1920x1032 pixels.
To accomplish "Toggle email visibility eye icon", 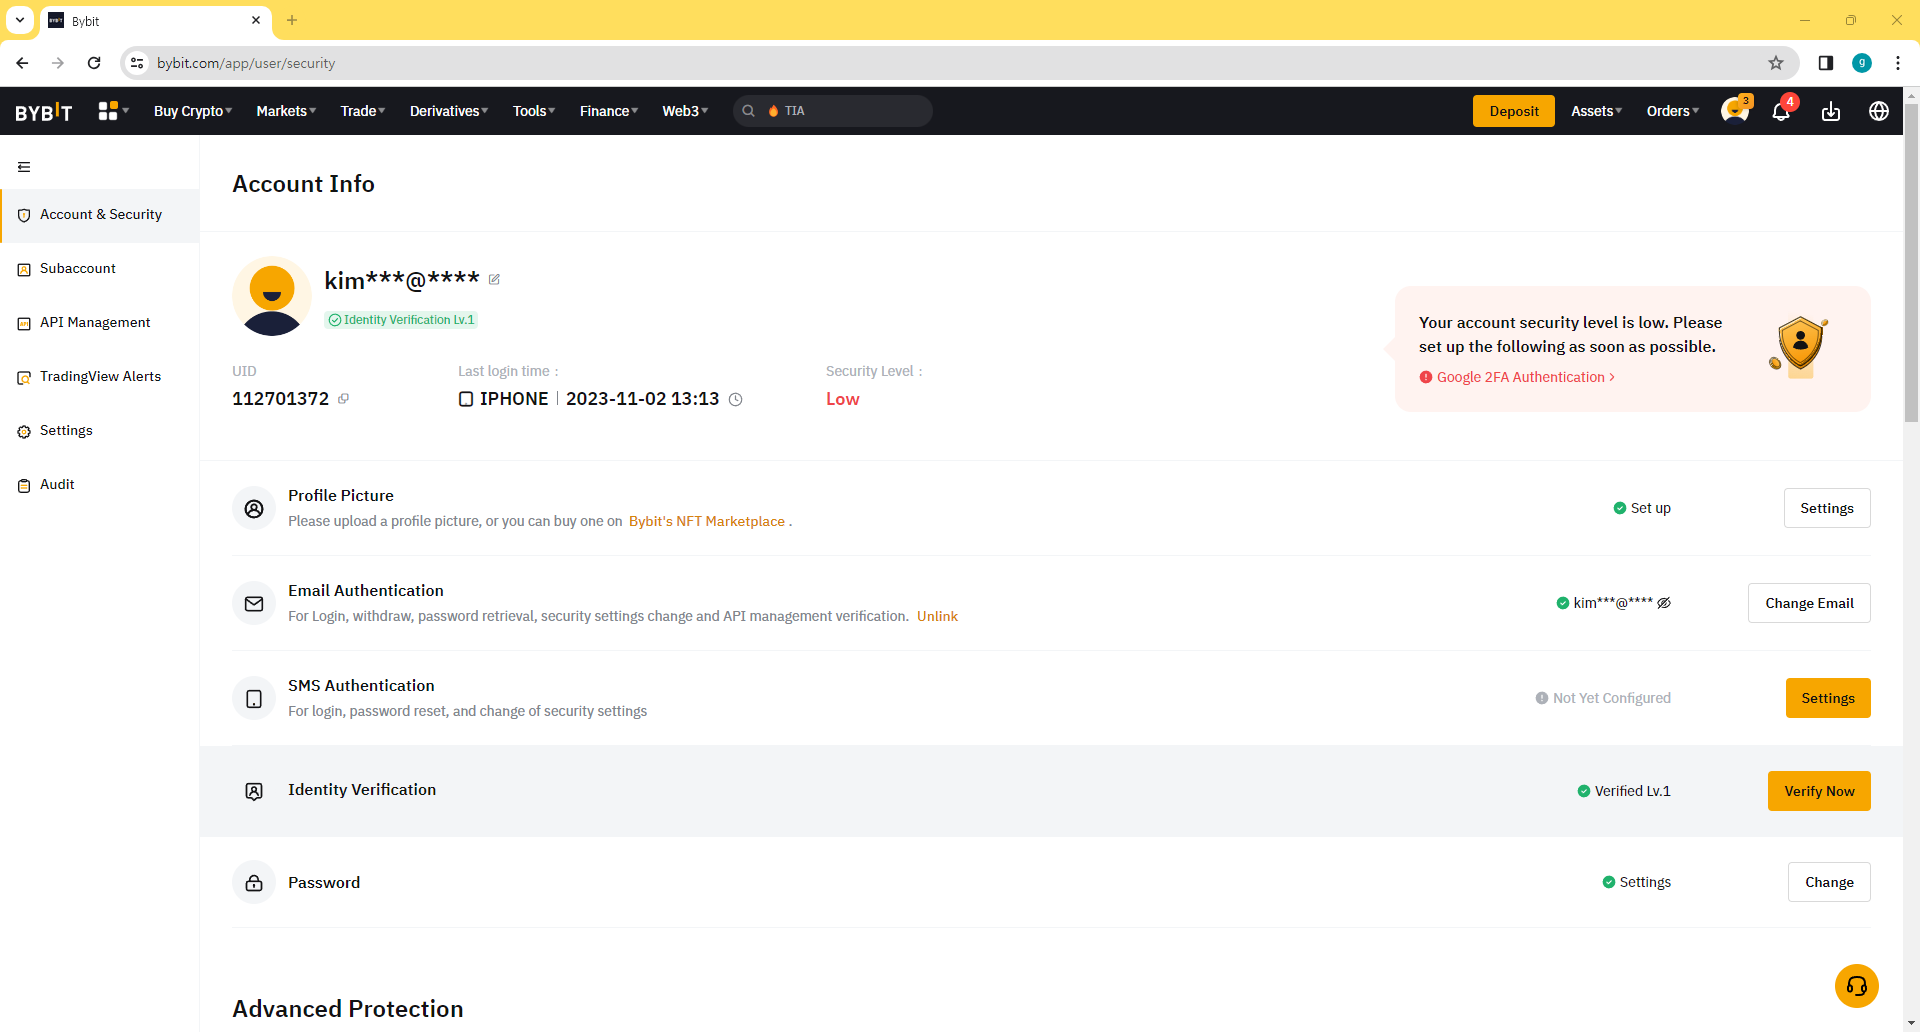I will [1664, 603].
